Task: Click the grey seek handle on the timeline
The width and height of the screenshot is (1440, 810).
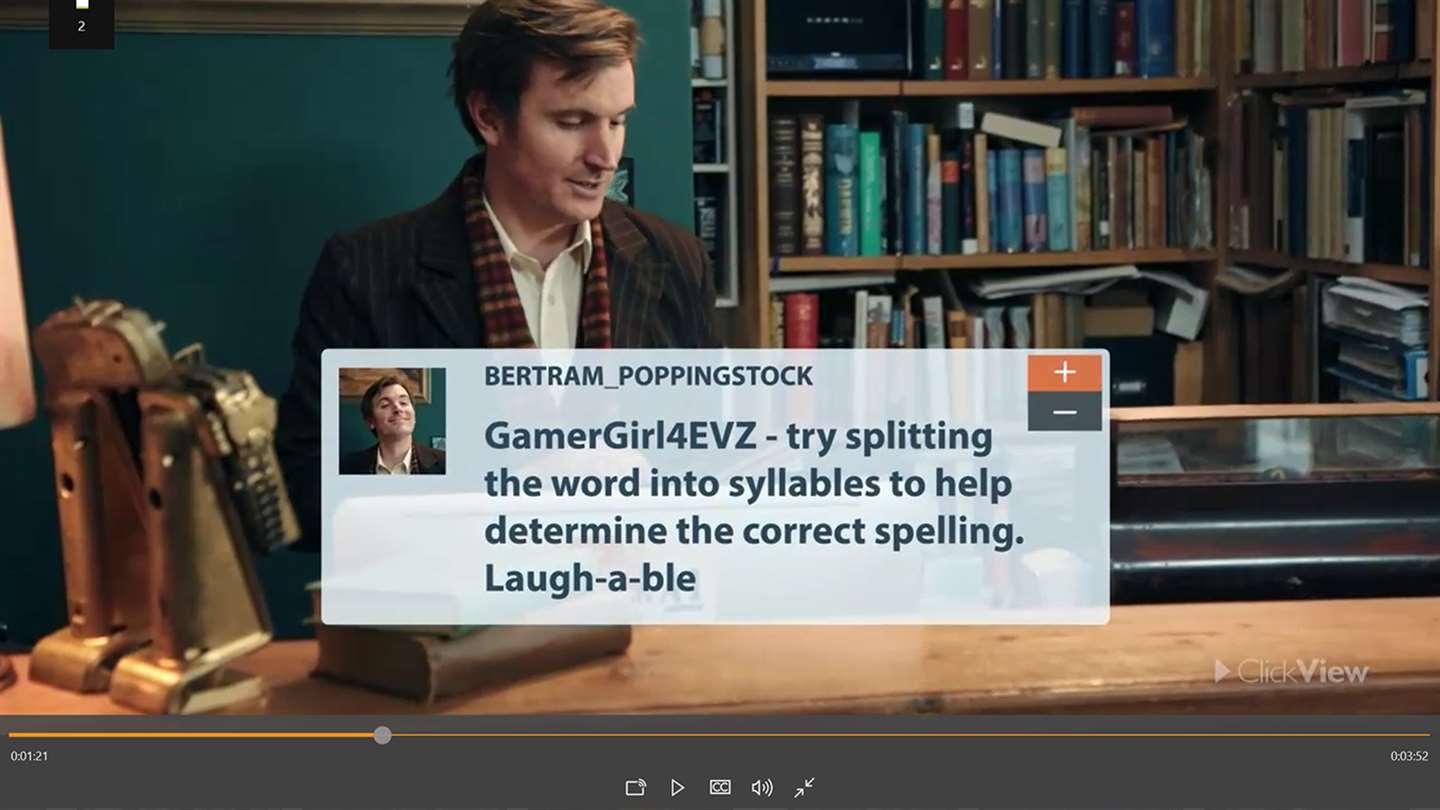Action: tap(382, 735)
